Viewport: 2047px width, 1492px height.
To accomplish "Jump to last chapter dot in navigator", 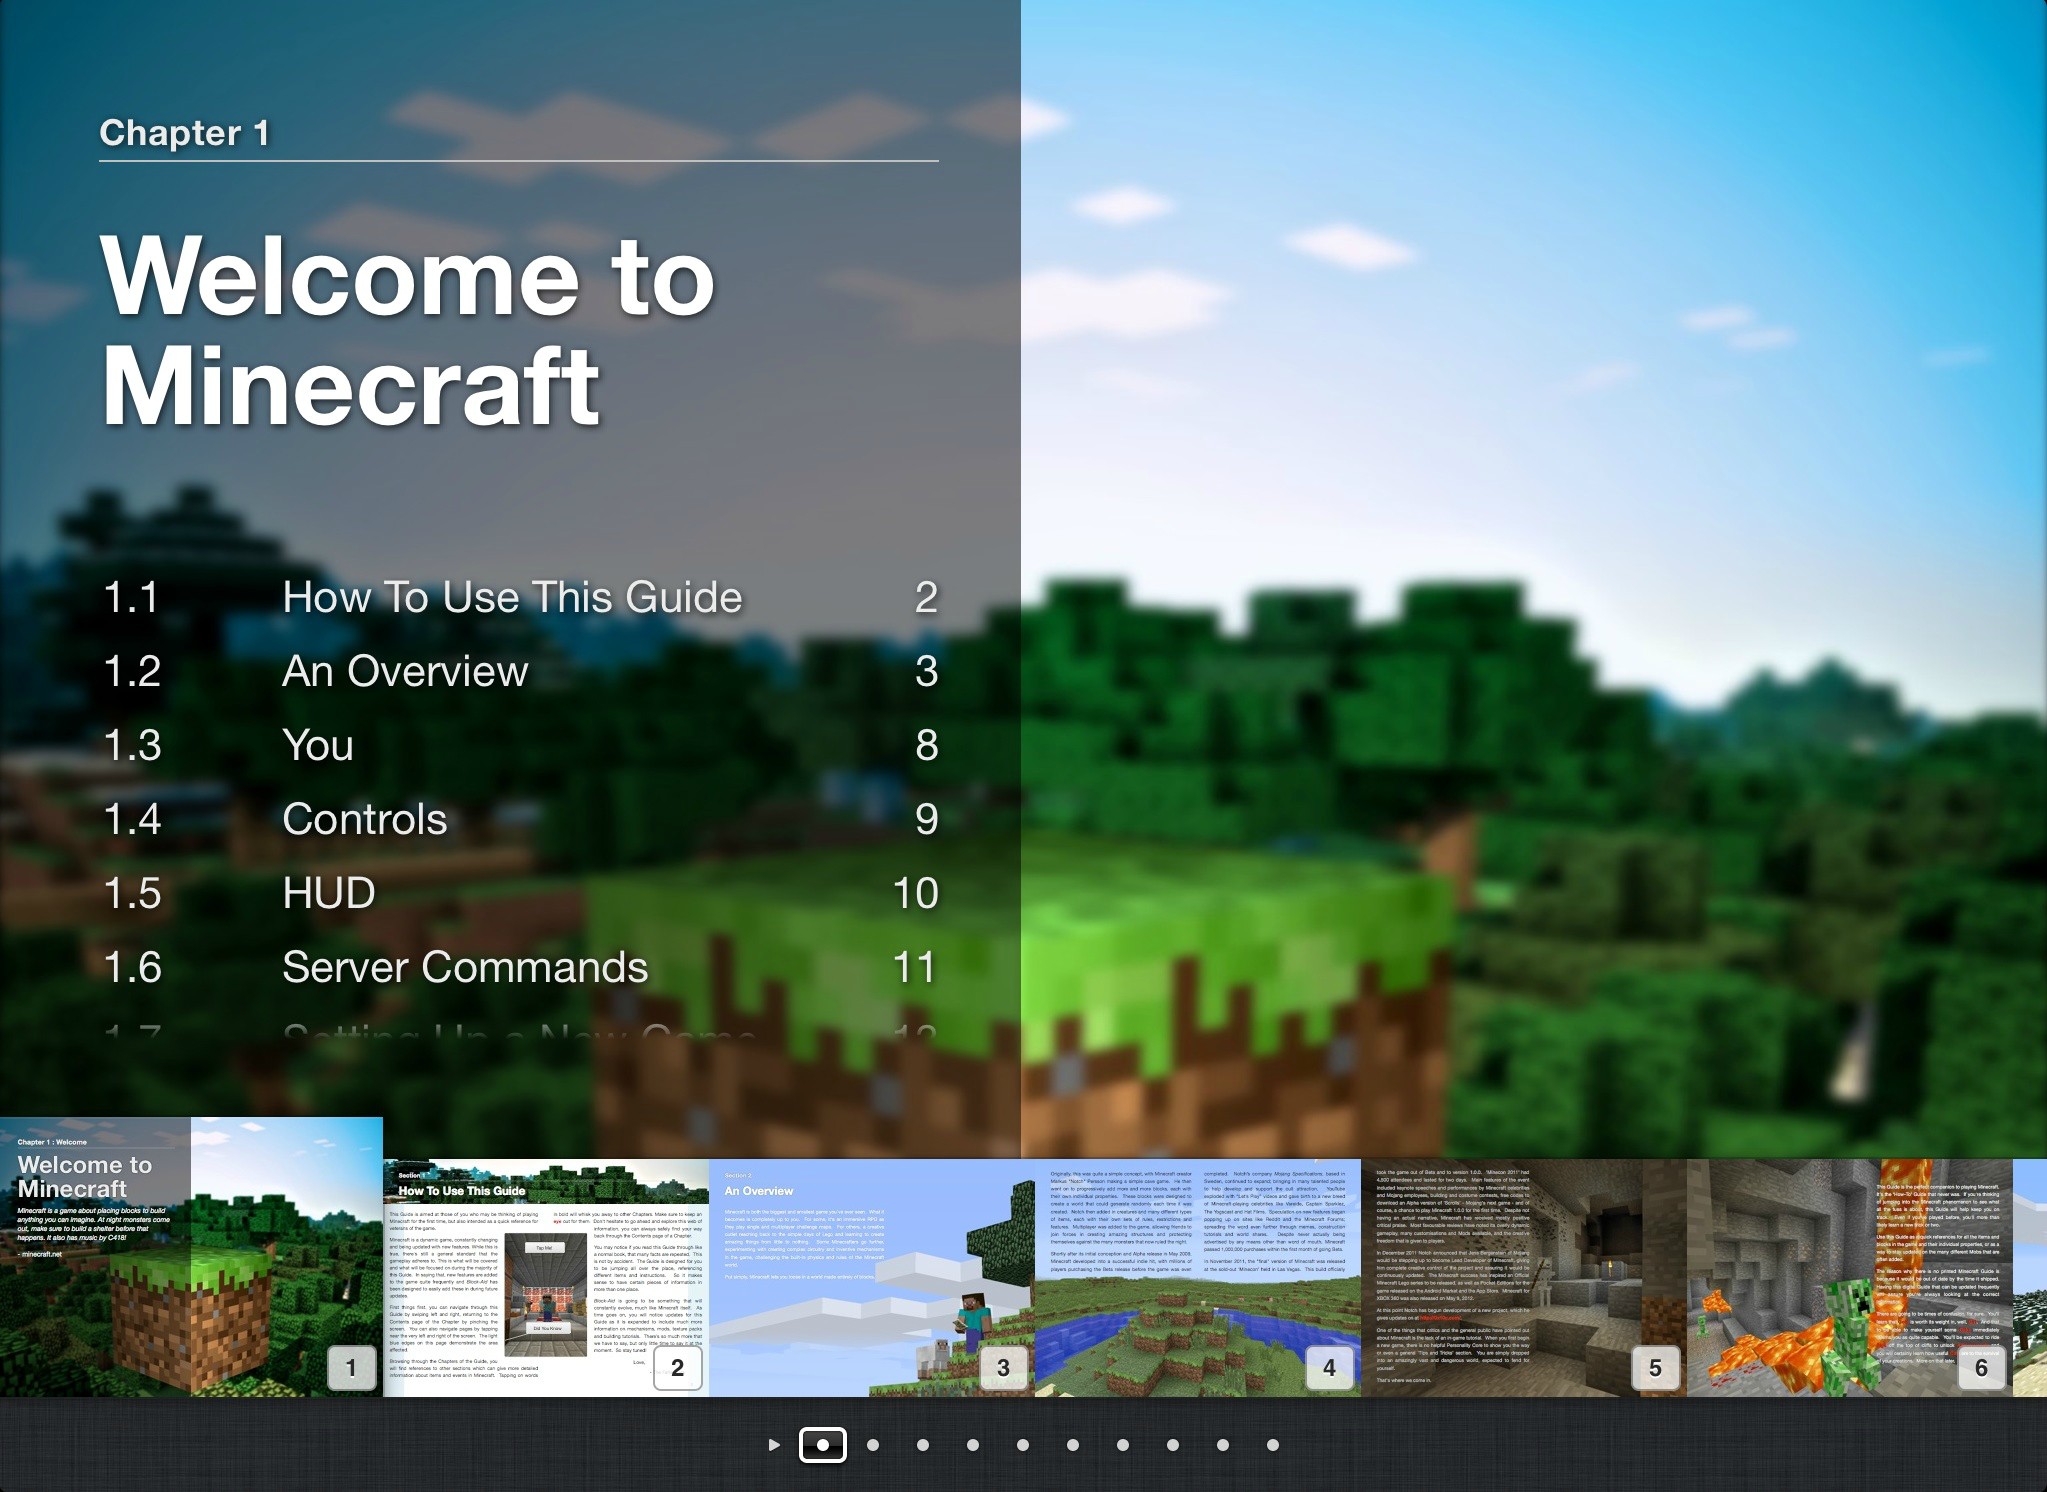I will [1273, 1445].
